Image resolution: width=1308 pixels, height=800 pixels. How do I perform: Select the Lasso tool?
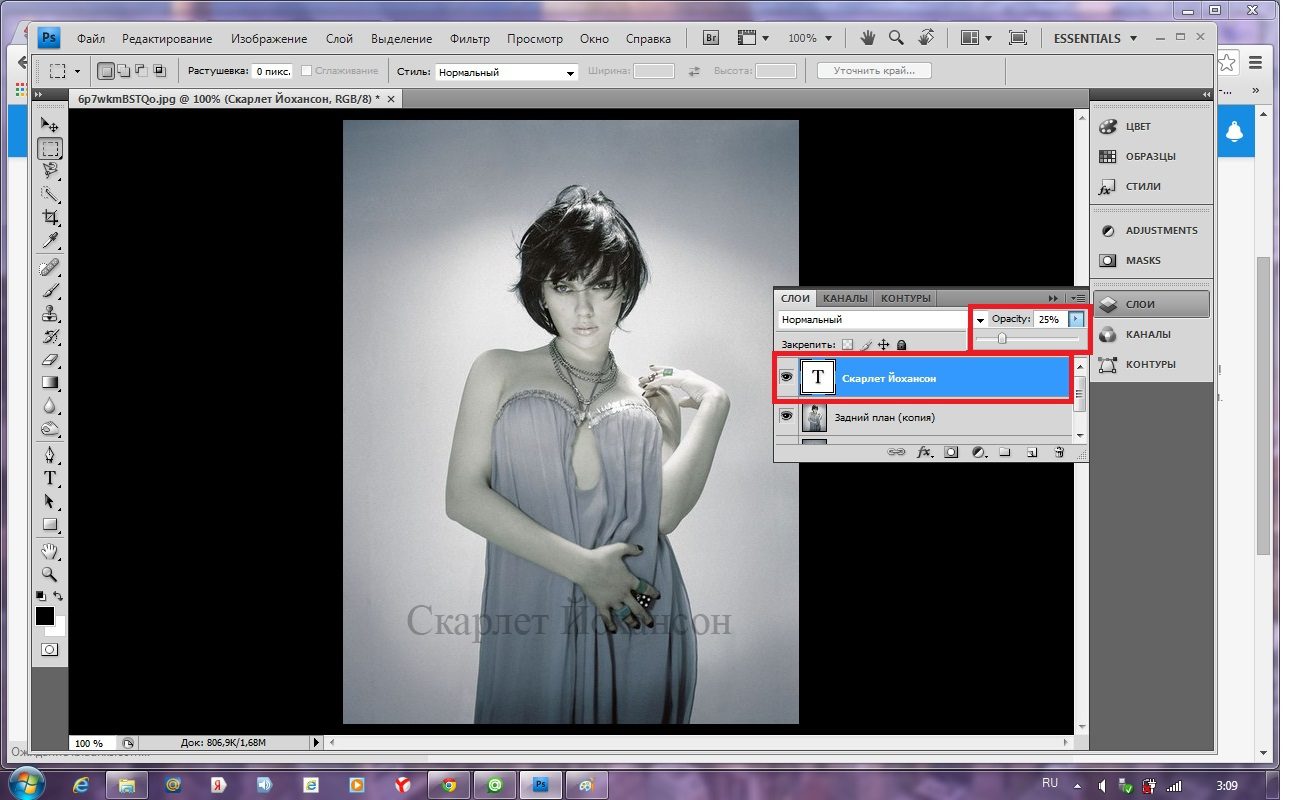coord(49,171)
